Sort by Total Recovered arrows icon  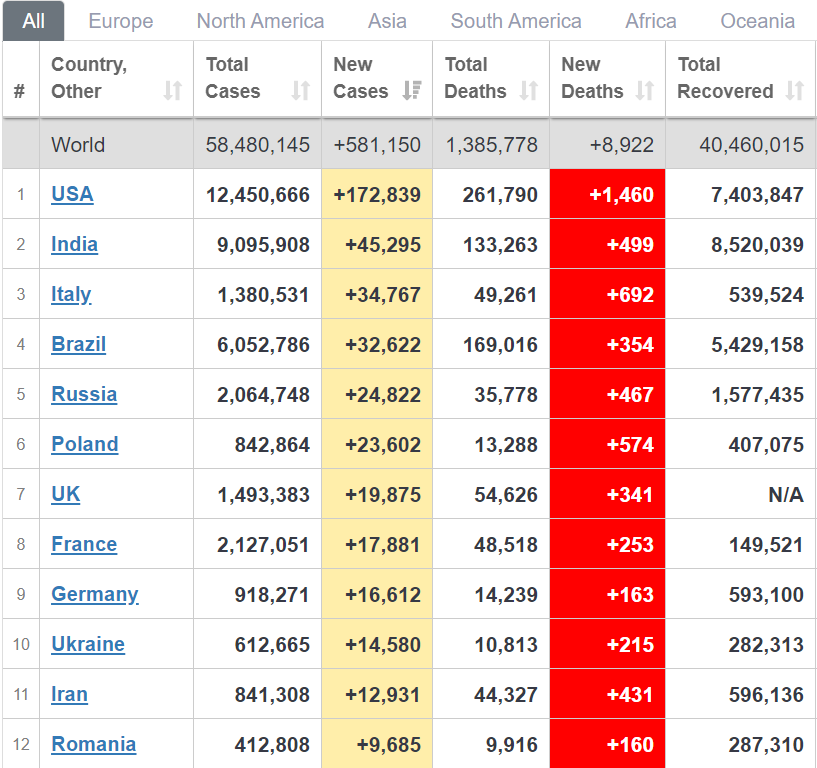pos(795,91)
